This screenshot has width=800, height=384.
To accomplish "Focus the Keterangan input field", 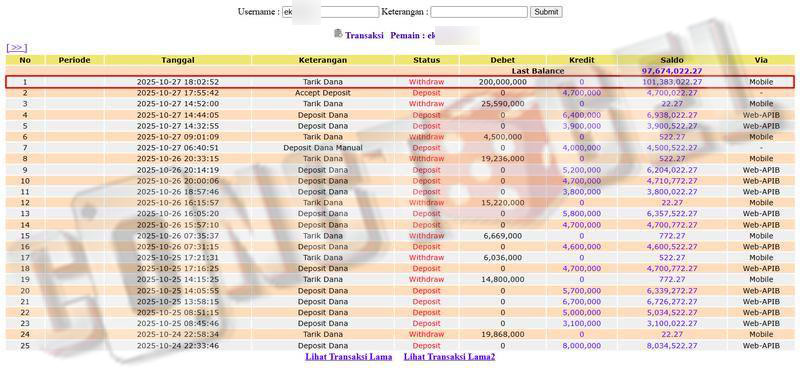I will 479,12.
